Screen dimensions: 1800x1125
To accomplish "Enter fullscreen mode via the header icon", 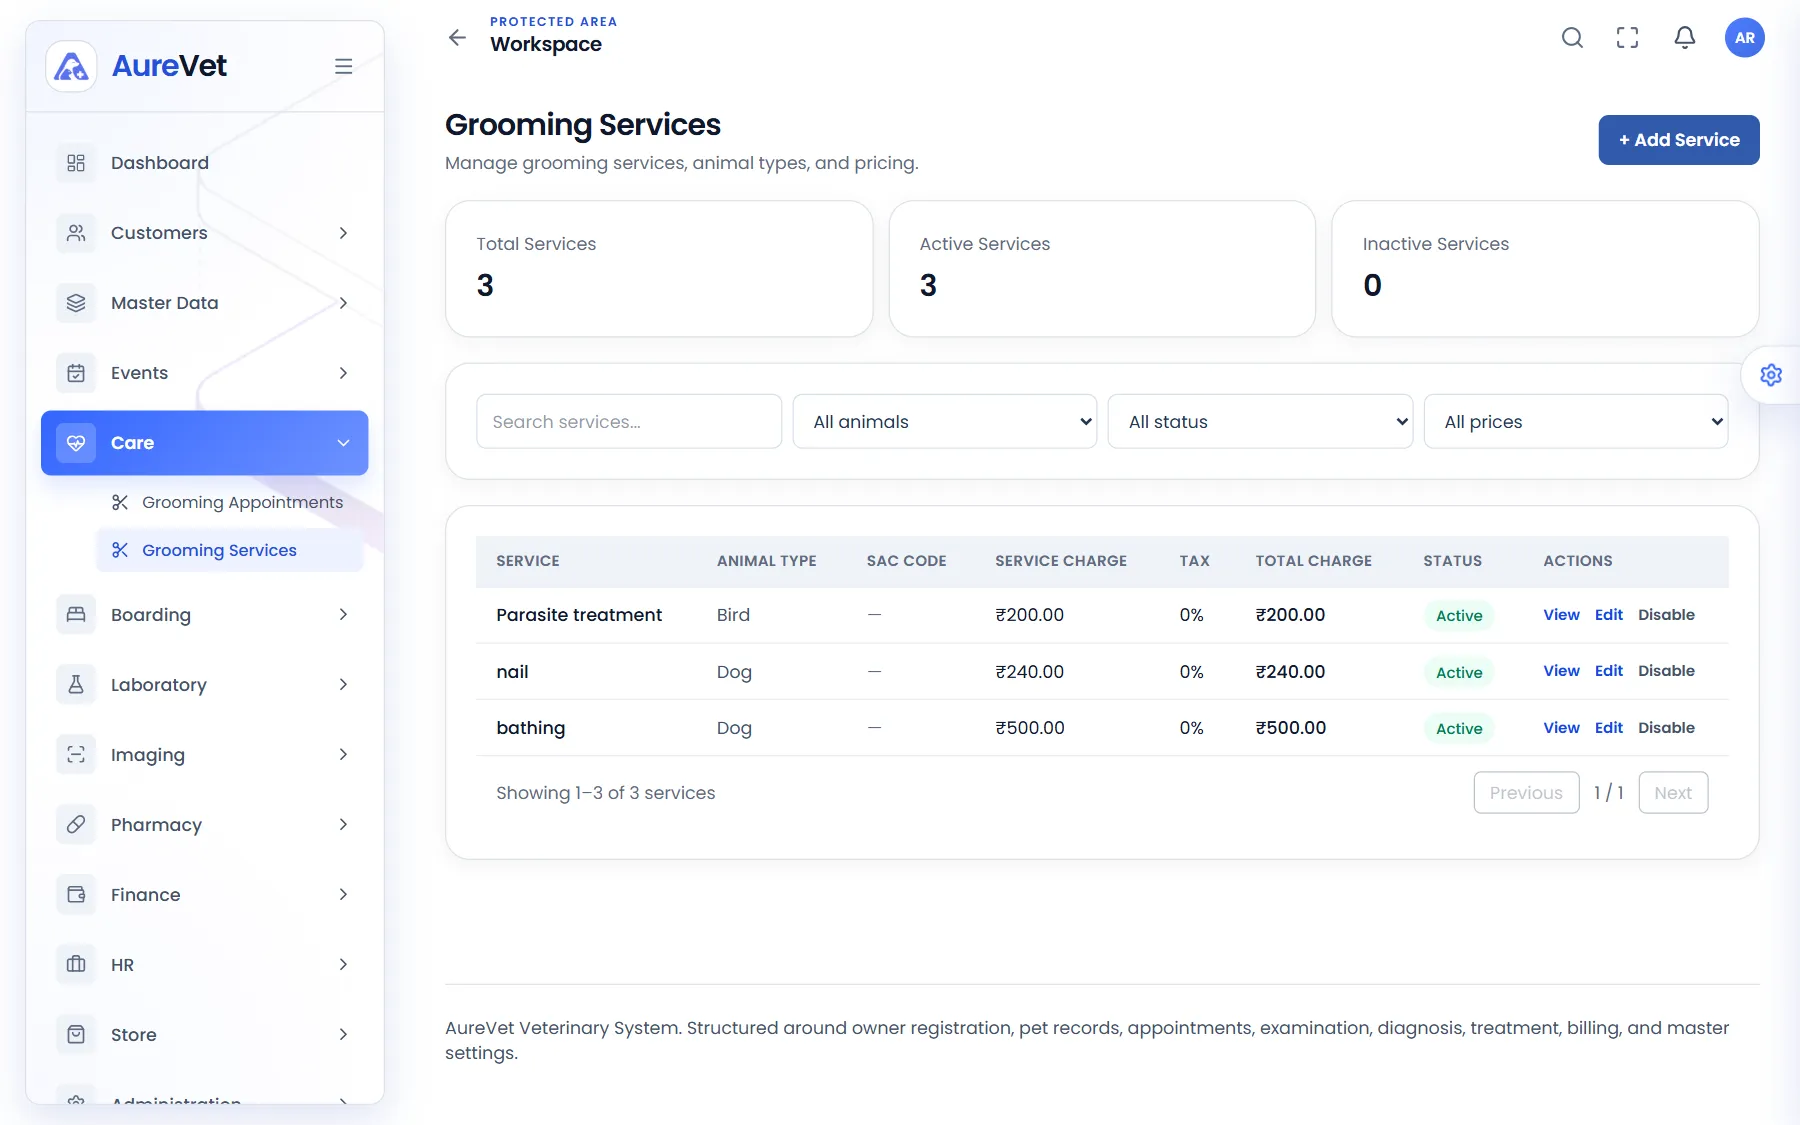I will tap(1628, 38).
